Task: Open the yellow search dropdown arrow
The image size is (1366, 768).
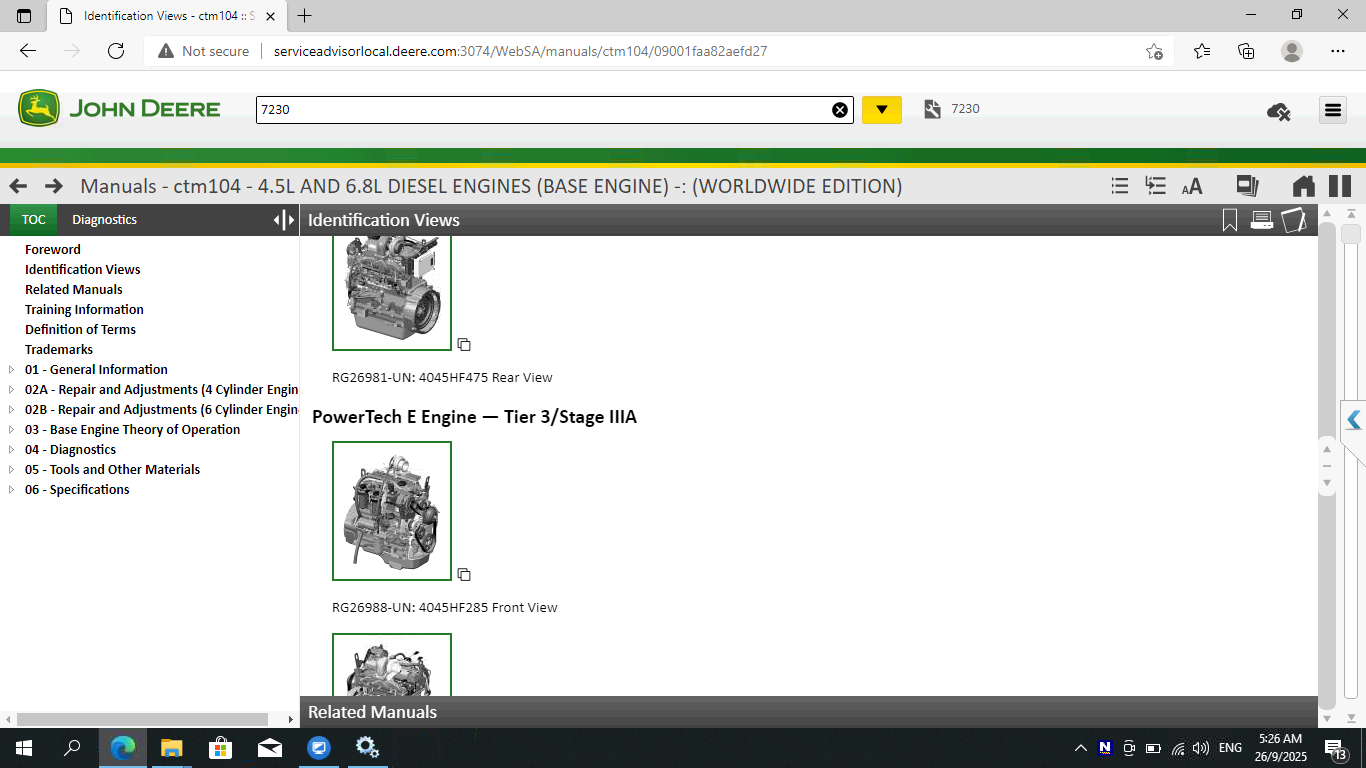Action: tap(881, 110)
